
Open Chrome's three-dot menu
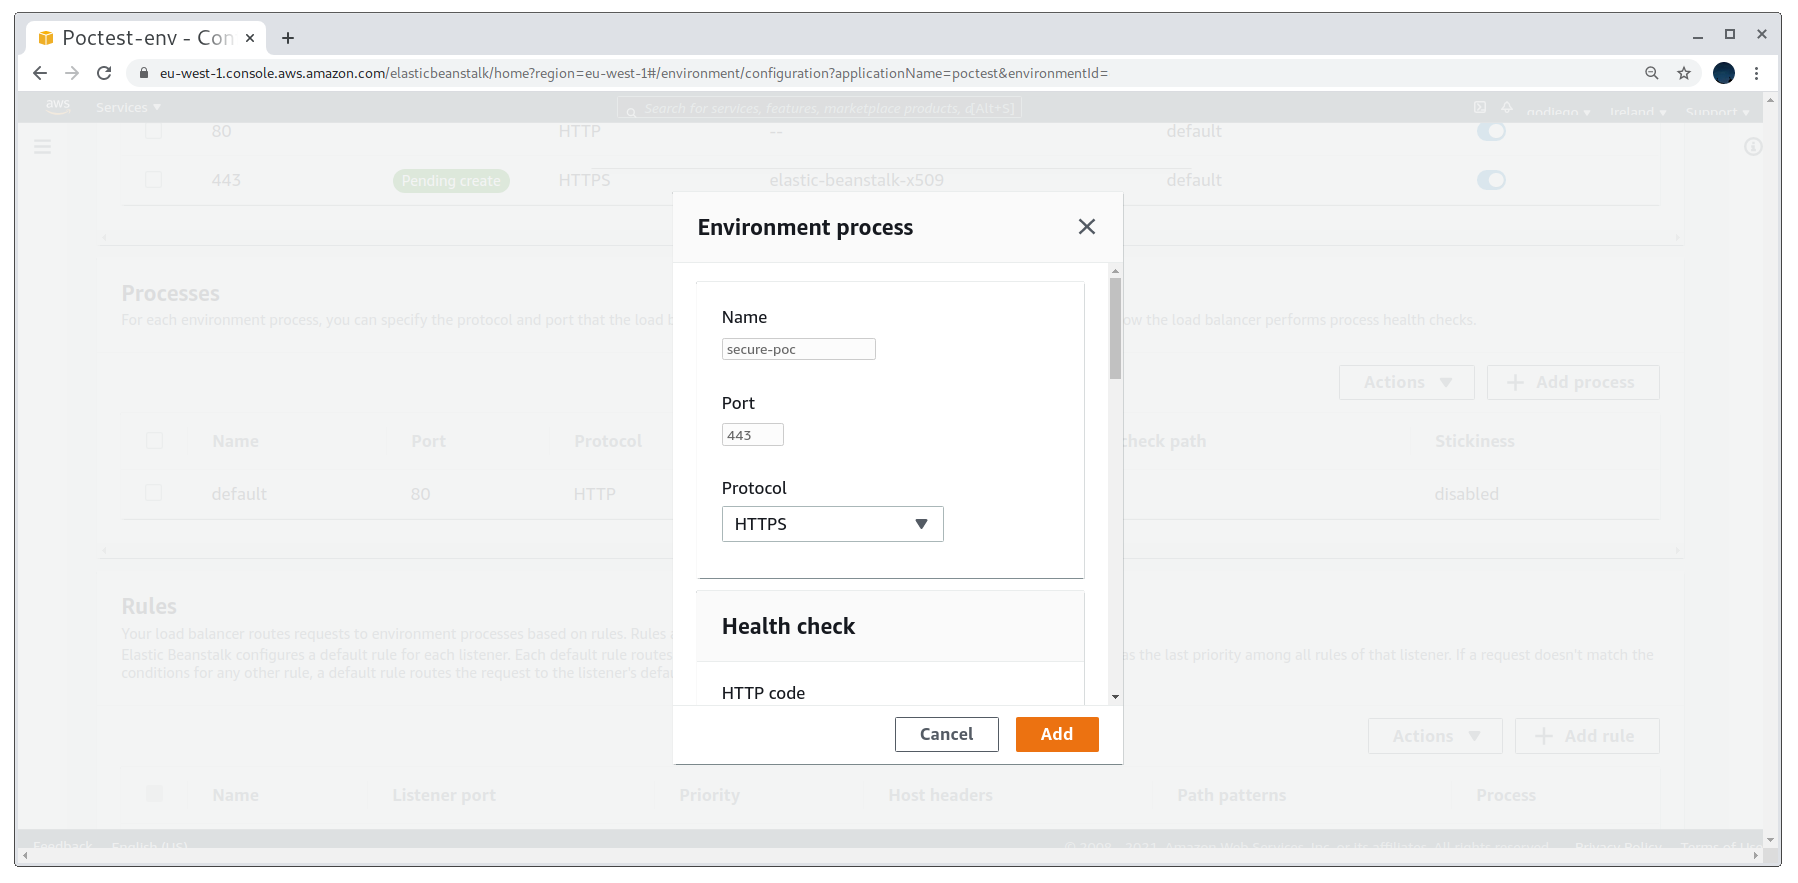click(x=1756, y=73)
